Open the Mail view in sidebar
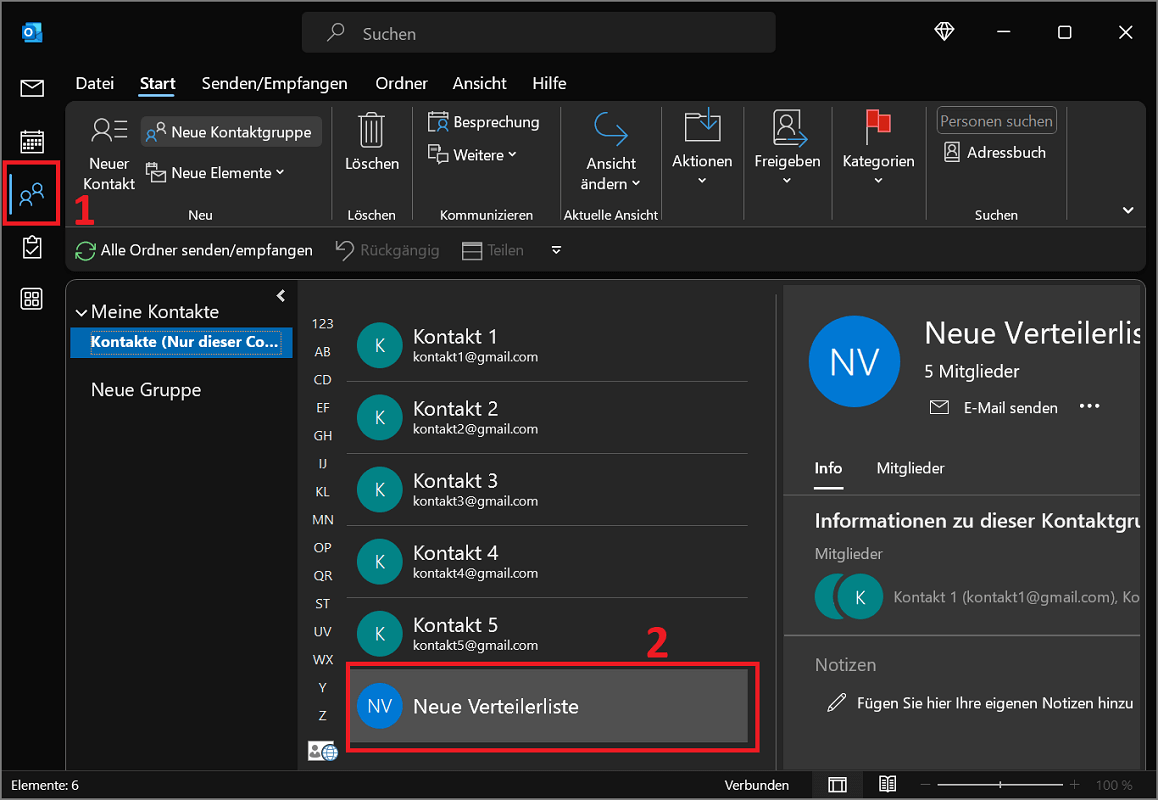Screen dimensions: 1158x800 point(32,89)
